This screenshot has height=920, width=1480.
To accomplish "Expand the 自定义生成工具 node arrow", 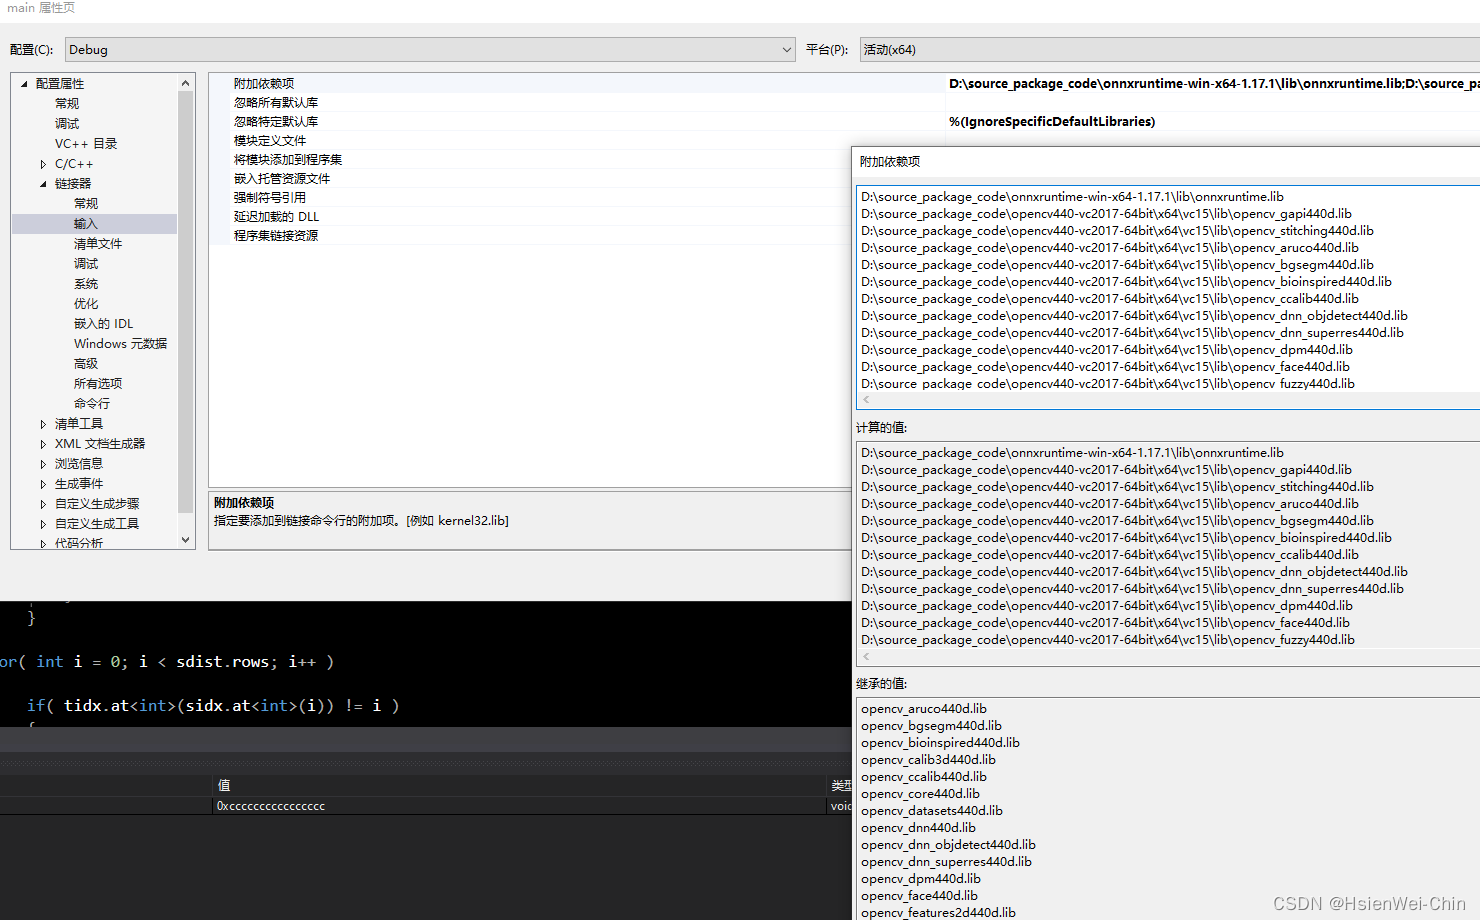I will (x=43, y=524).
